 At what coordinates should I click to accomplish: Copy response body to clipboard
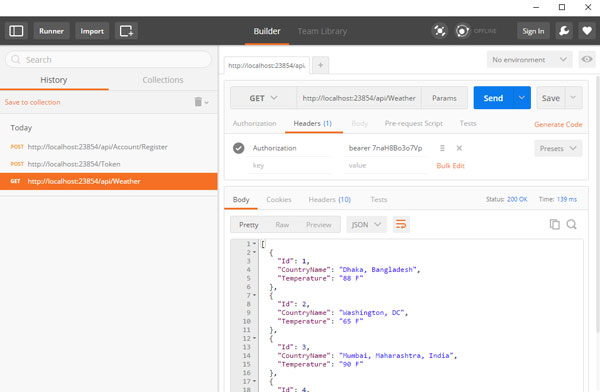(x=554, y=224)
